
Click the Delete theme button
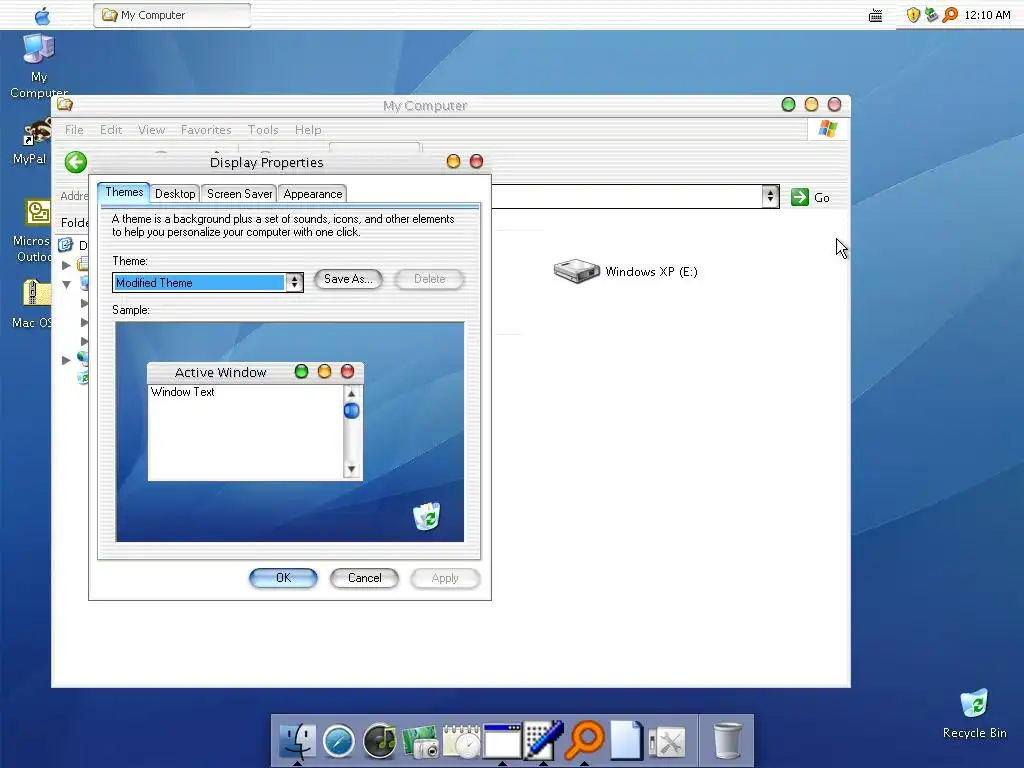[x=429, y=279]
